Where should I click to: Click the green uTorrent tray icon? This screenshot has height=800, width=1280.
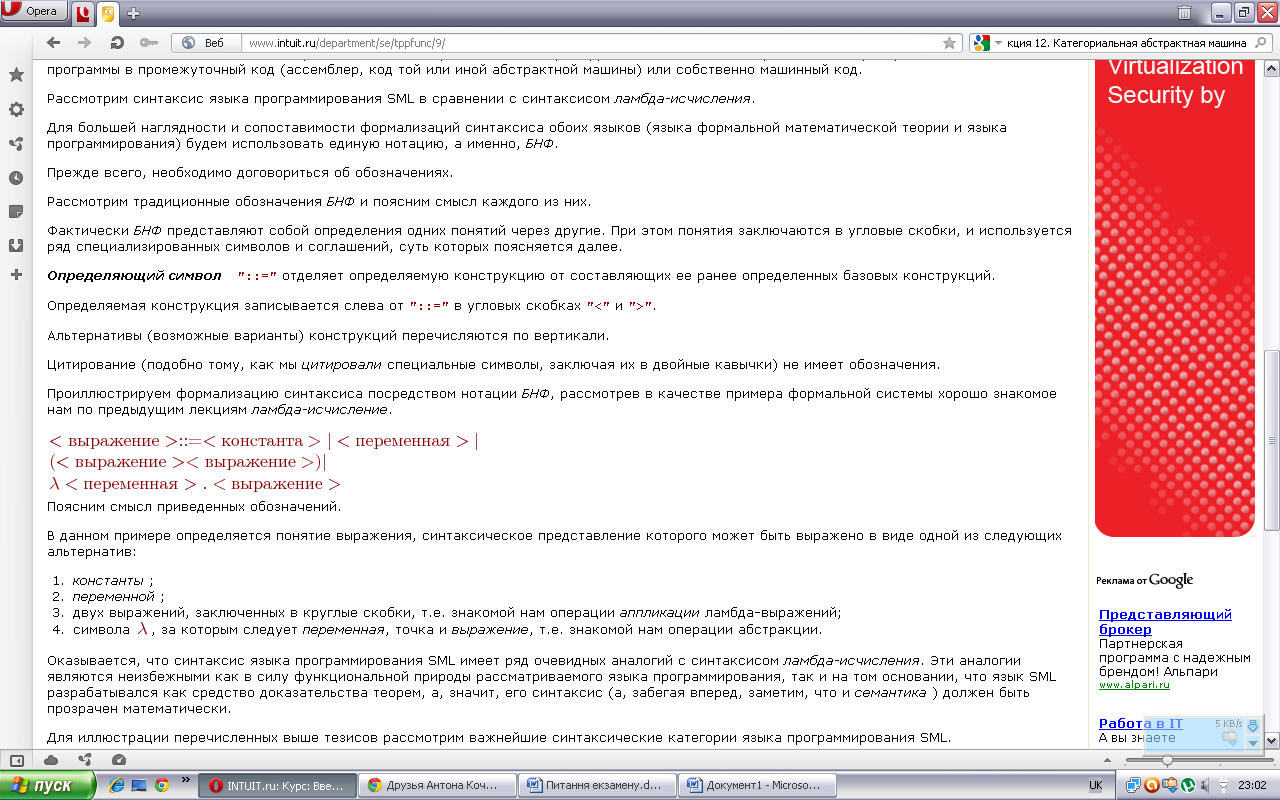[x=1188, y=785]
